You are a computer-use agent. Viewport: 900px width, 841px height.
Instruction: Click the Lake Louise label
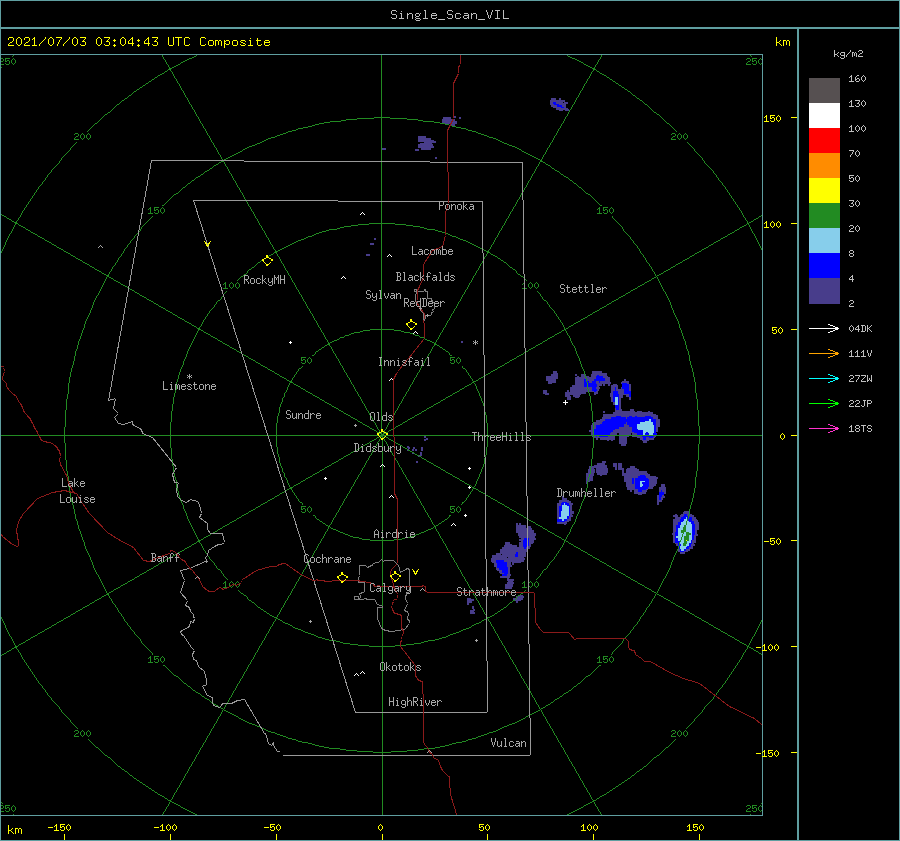77,491
